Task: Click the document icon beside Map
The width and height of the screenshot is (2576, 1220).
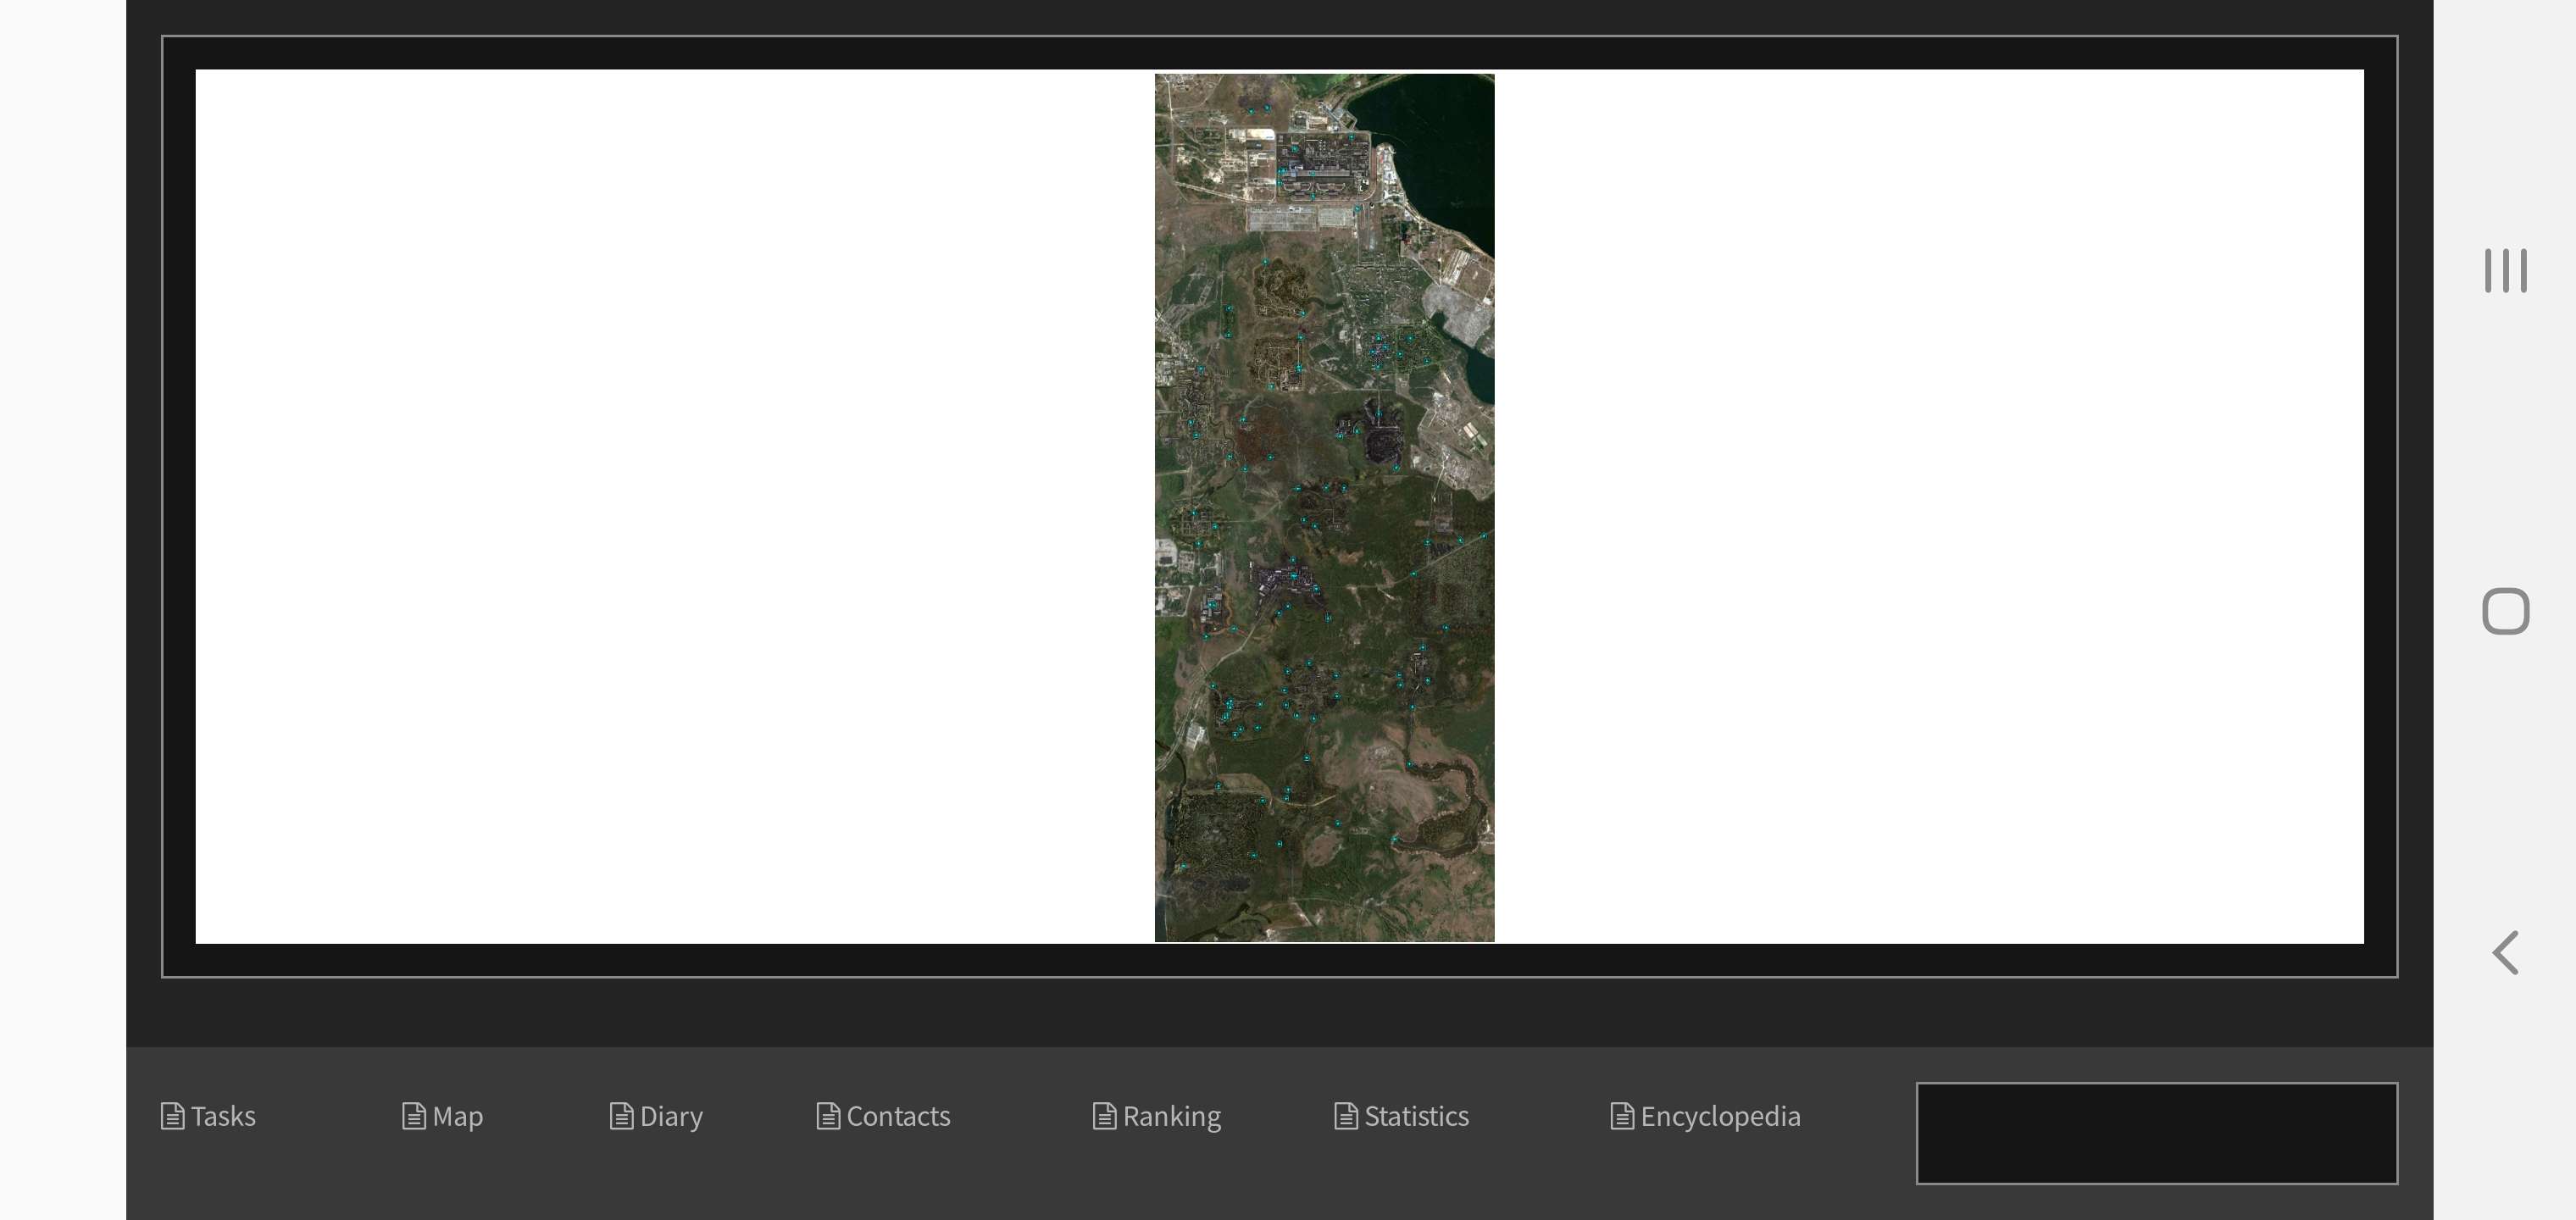Action: [x=414, y=1116]
